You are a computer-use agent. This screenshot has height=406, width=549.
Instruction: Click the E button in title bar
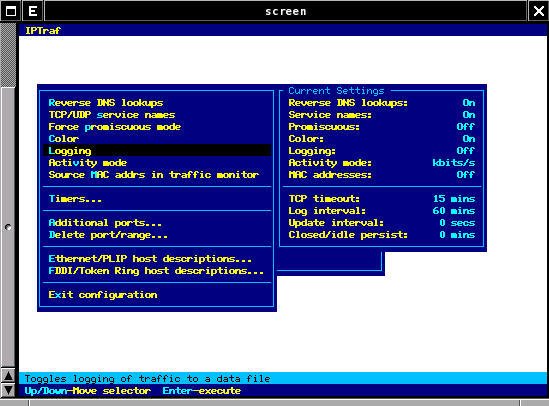[33, 11]
